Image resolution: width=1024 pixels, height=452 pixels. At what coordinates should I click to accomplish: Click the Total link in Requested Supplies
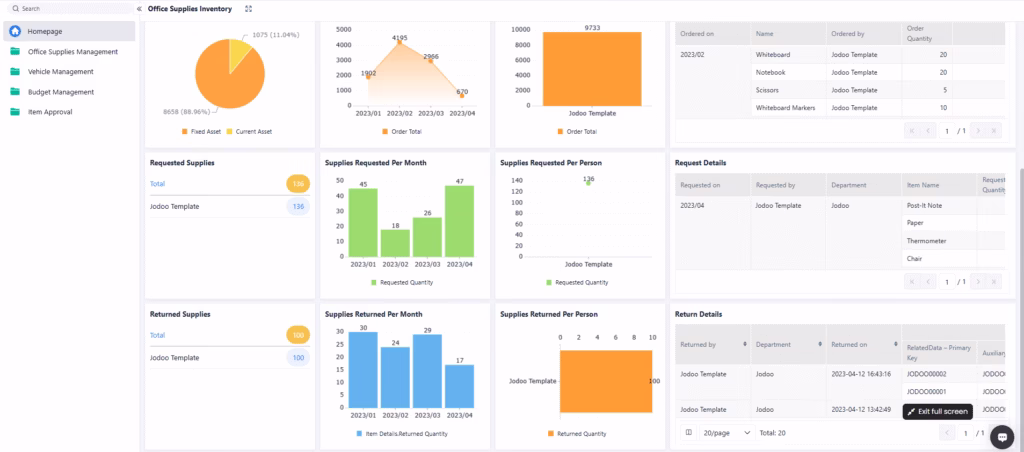point(157,184)
